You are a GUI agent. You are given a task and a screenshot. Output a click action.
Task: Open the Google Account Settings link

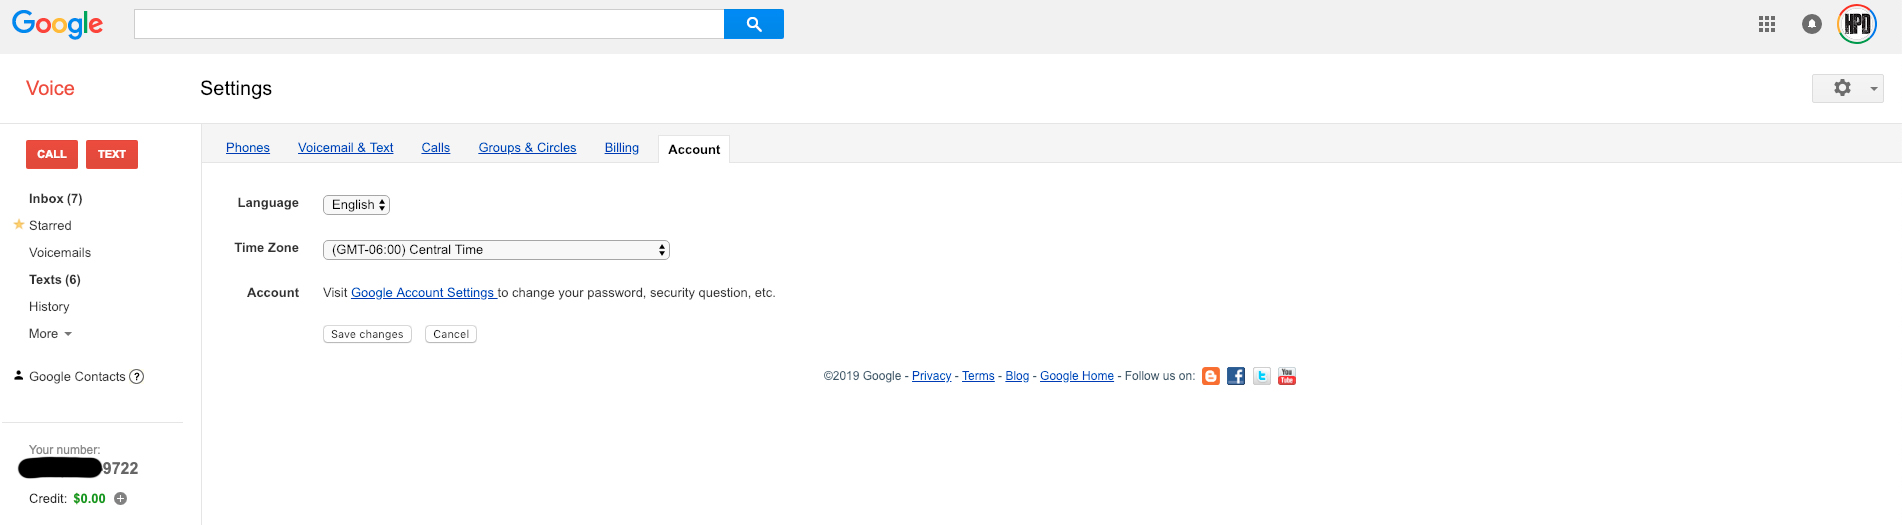422,293
